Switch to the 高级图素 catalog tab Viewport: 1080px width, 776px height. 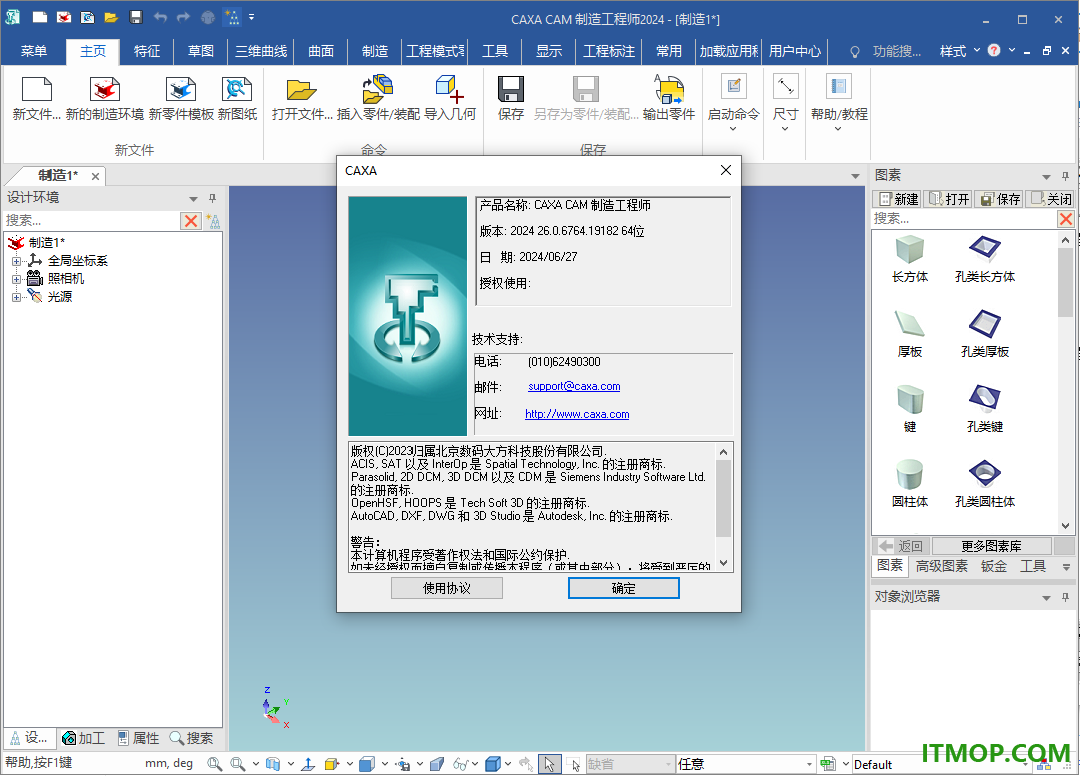[941, 566]
